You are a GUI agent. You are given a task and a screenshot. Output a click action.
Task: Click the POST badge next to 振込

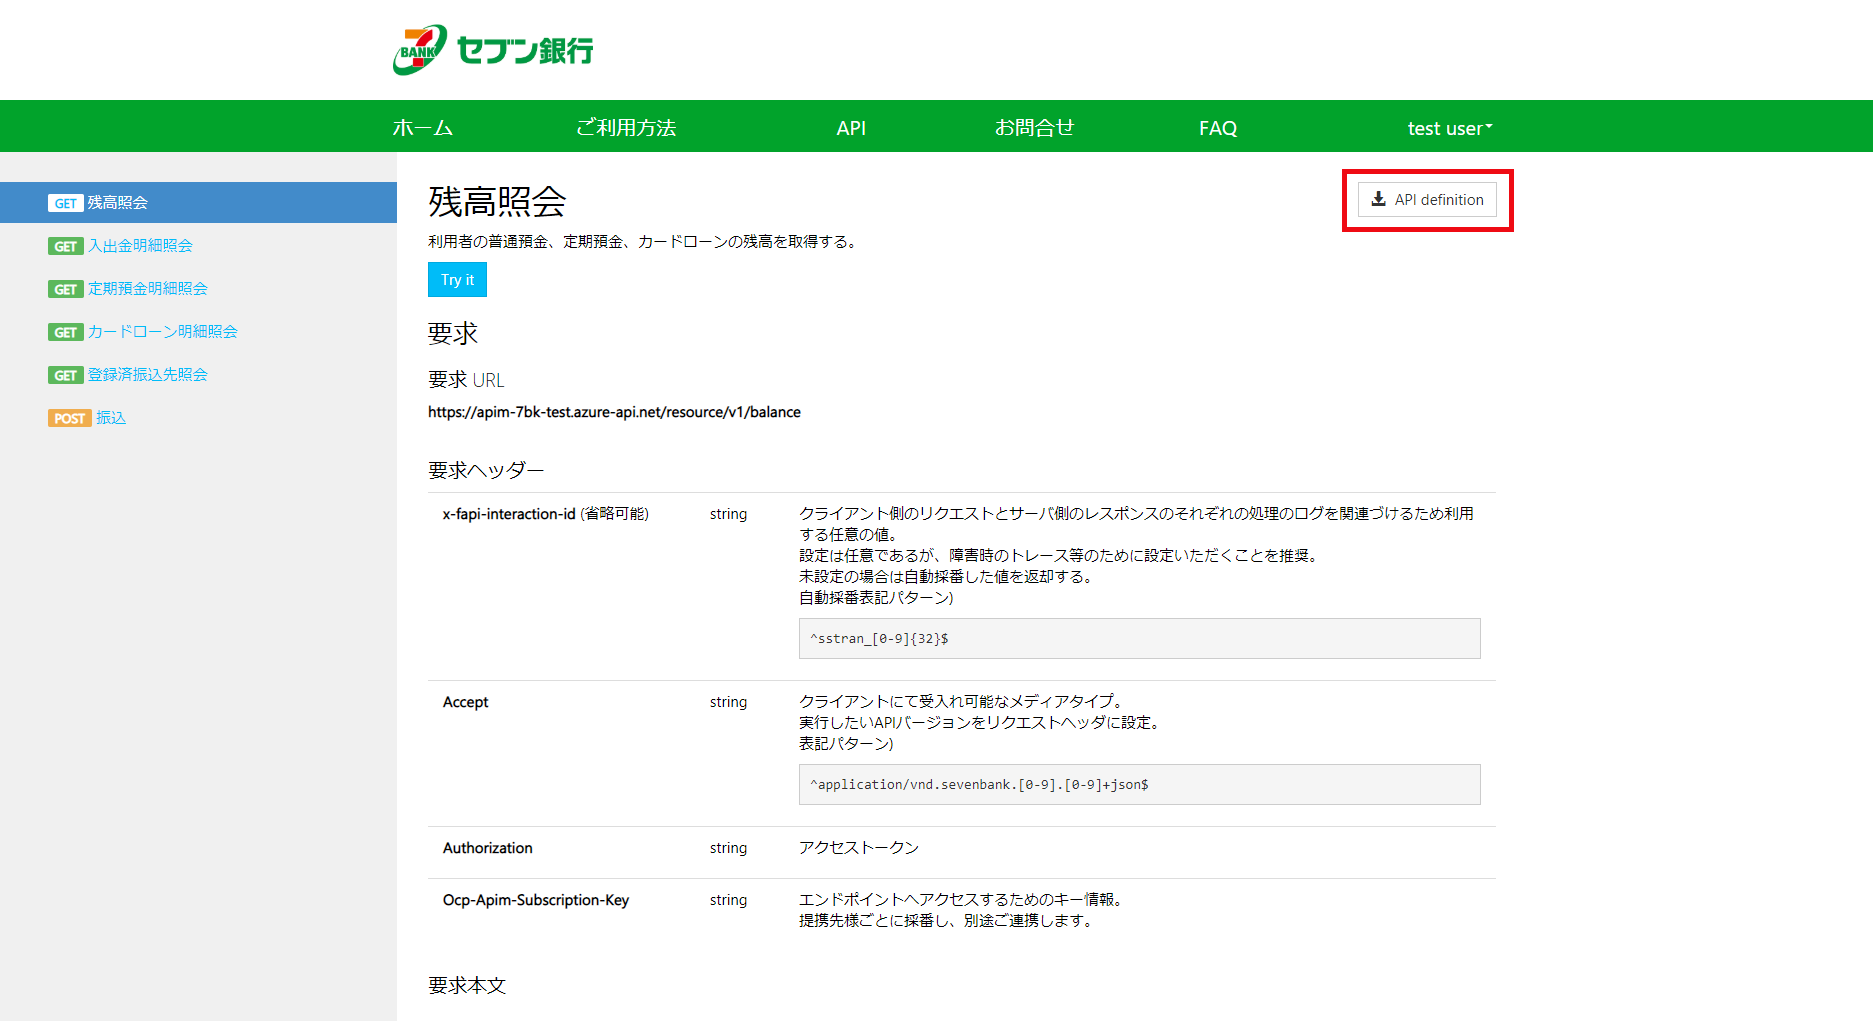(x=69, y=418)
